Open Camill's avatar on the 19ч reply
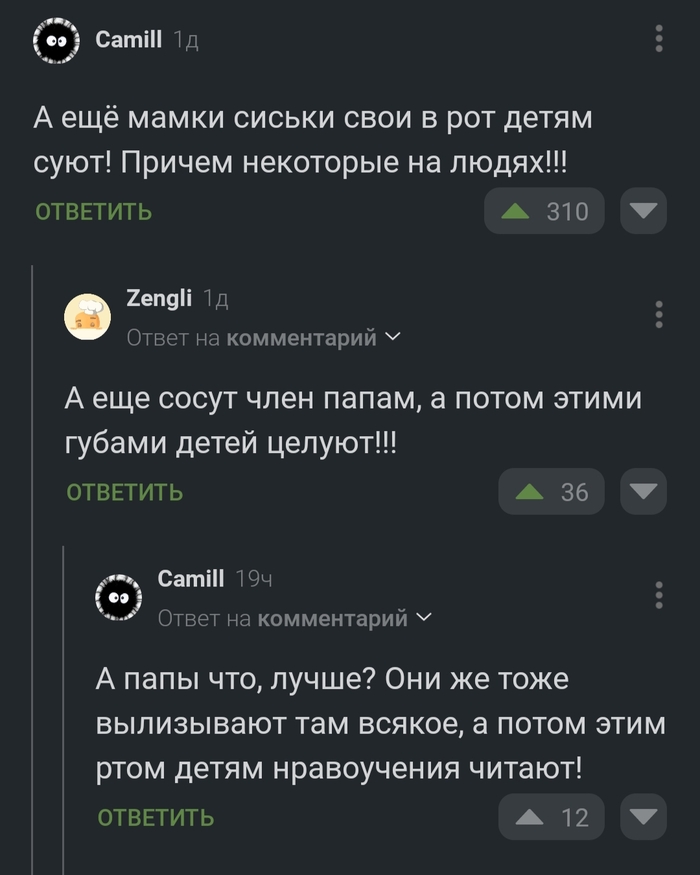 click(x=119, y=598)
